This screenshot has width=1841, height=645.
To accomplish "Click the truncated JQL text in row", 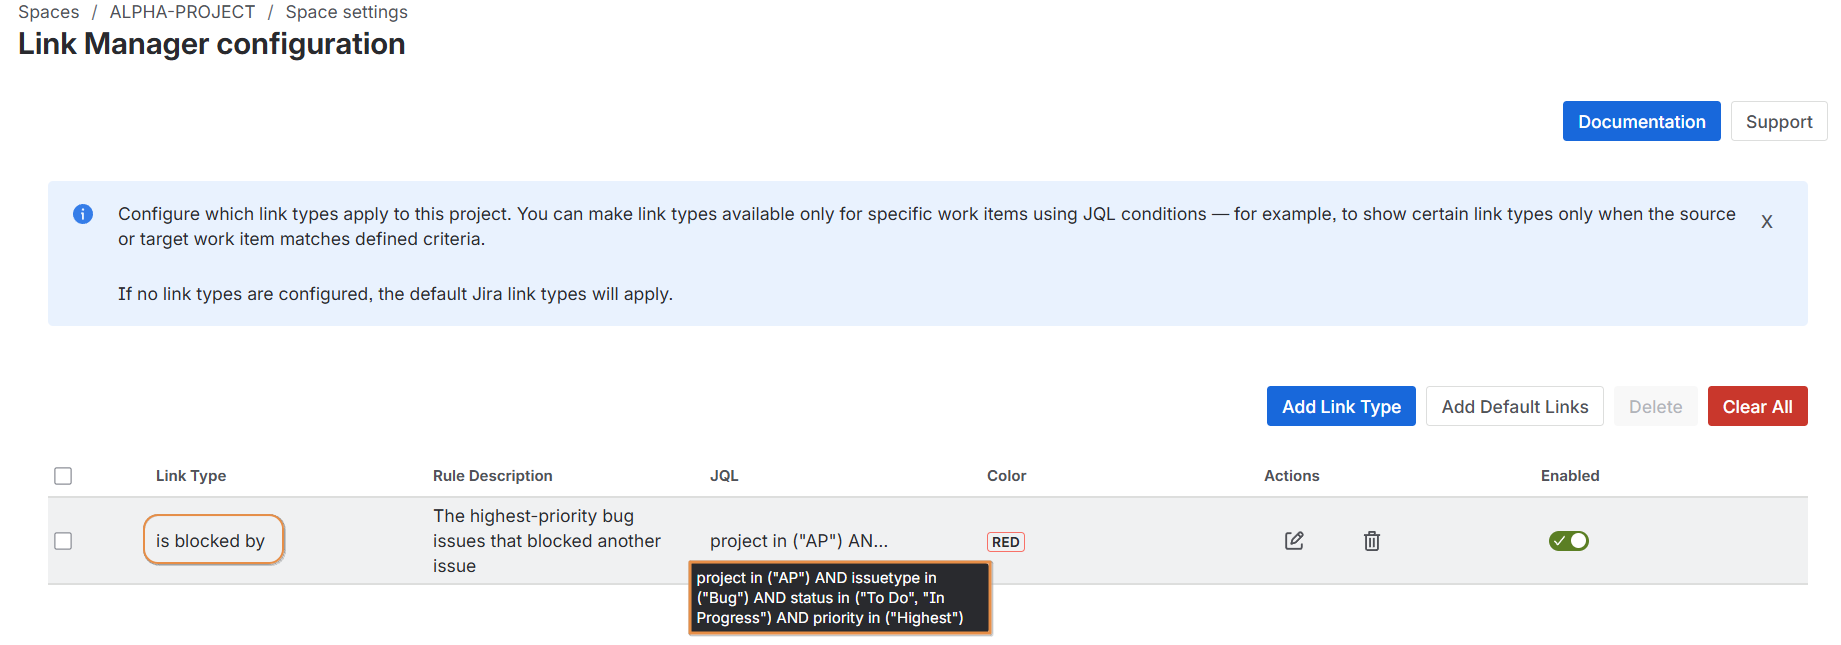I will [798, 541].
